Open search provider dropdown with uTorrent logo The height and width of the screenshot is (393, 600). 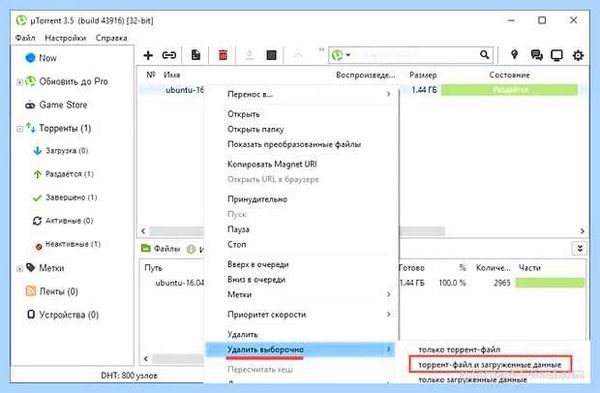tap(341, 55)
